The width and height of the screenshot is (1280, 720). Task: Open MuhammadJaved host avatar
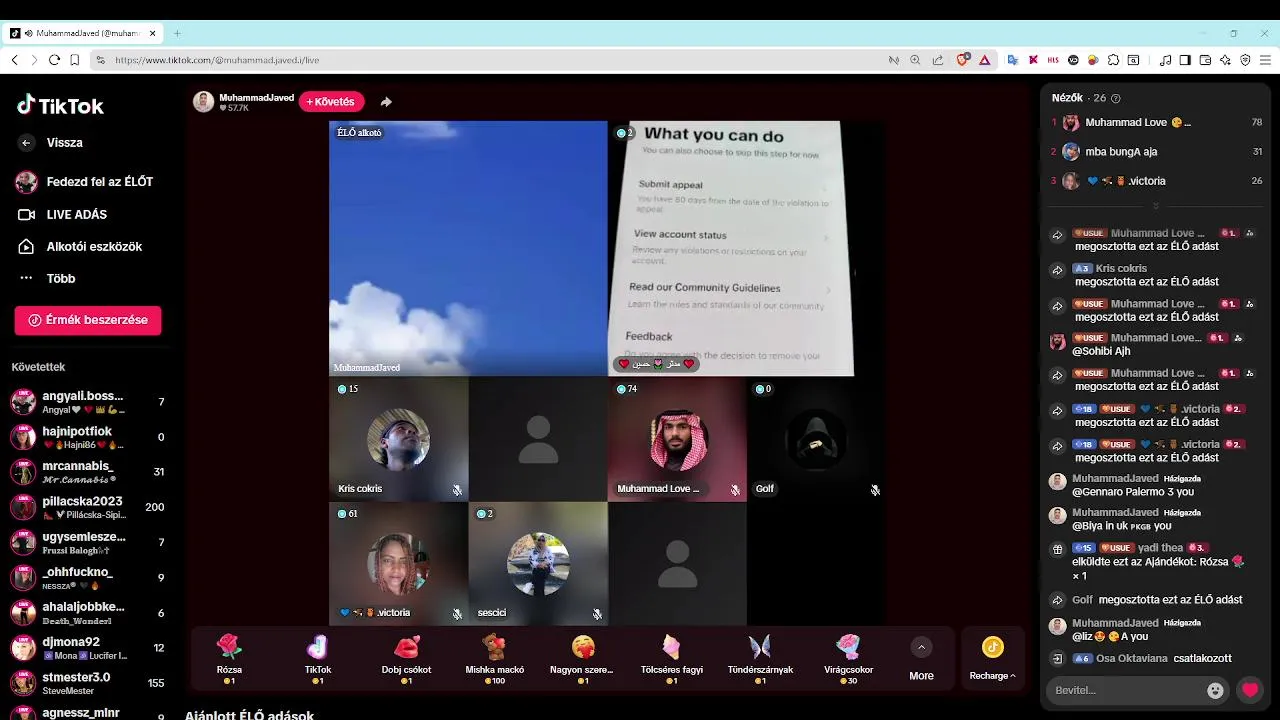click(204, 102)
